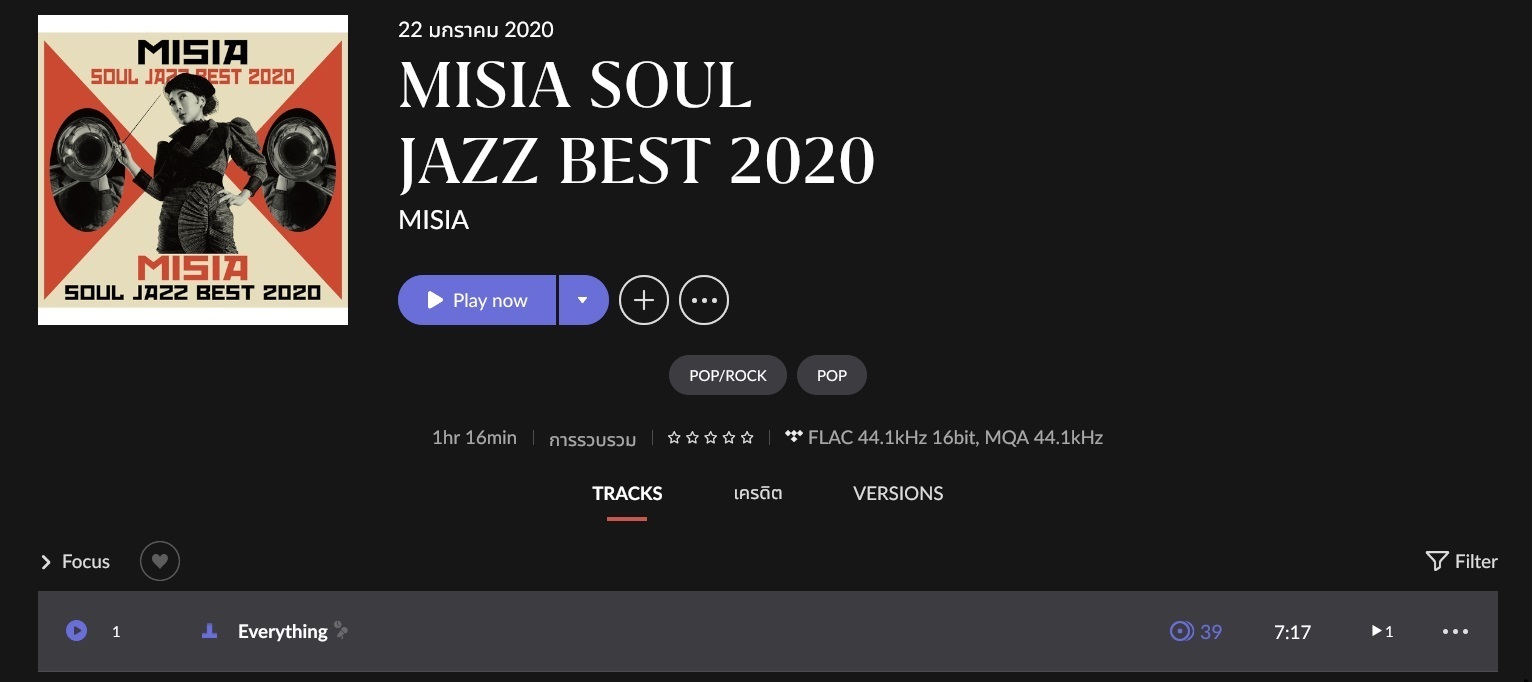1533x682 pixels.
Task: Click the play count icon on track 1
Action: (1377, 631)
